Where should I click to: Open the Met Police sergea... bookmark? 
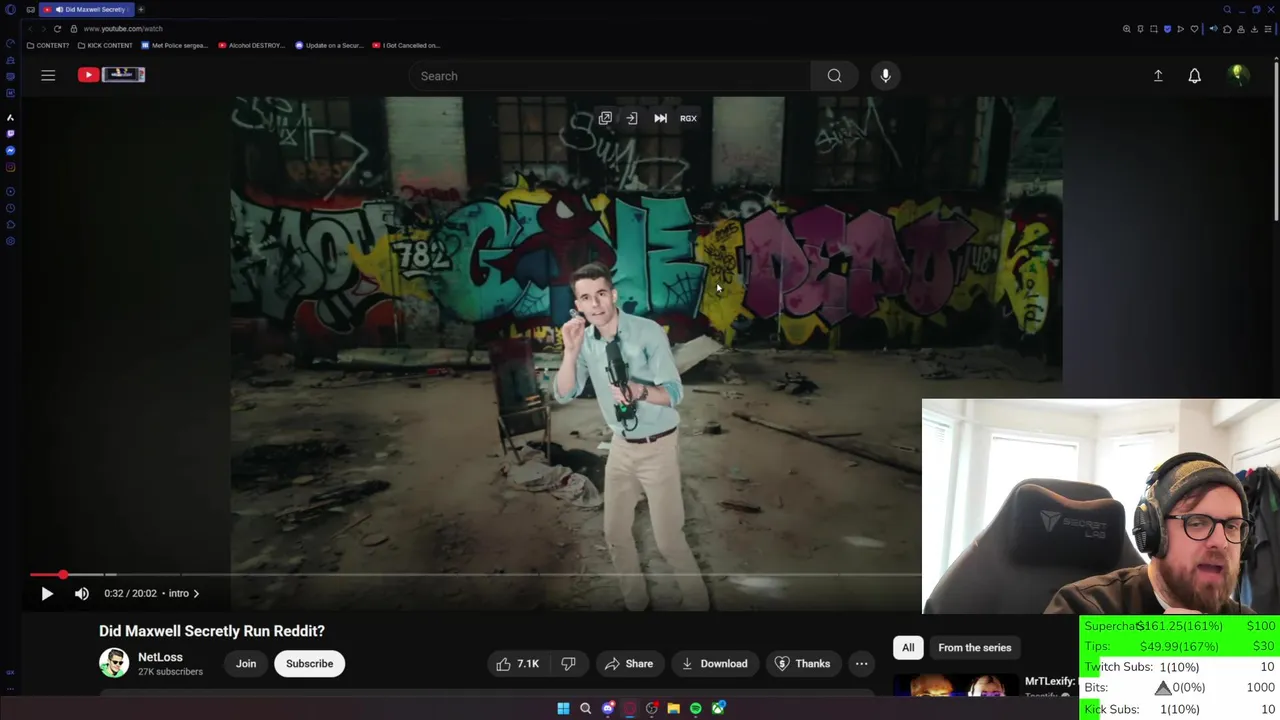pos(175,45)
